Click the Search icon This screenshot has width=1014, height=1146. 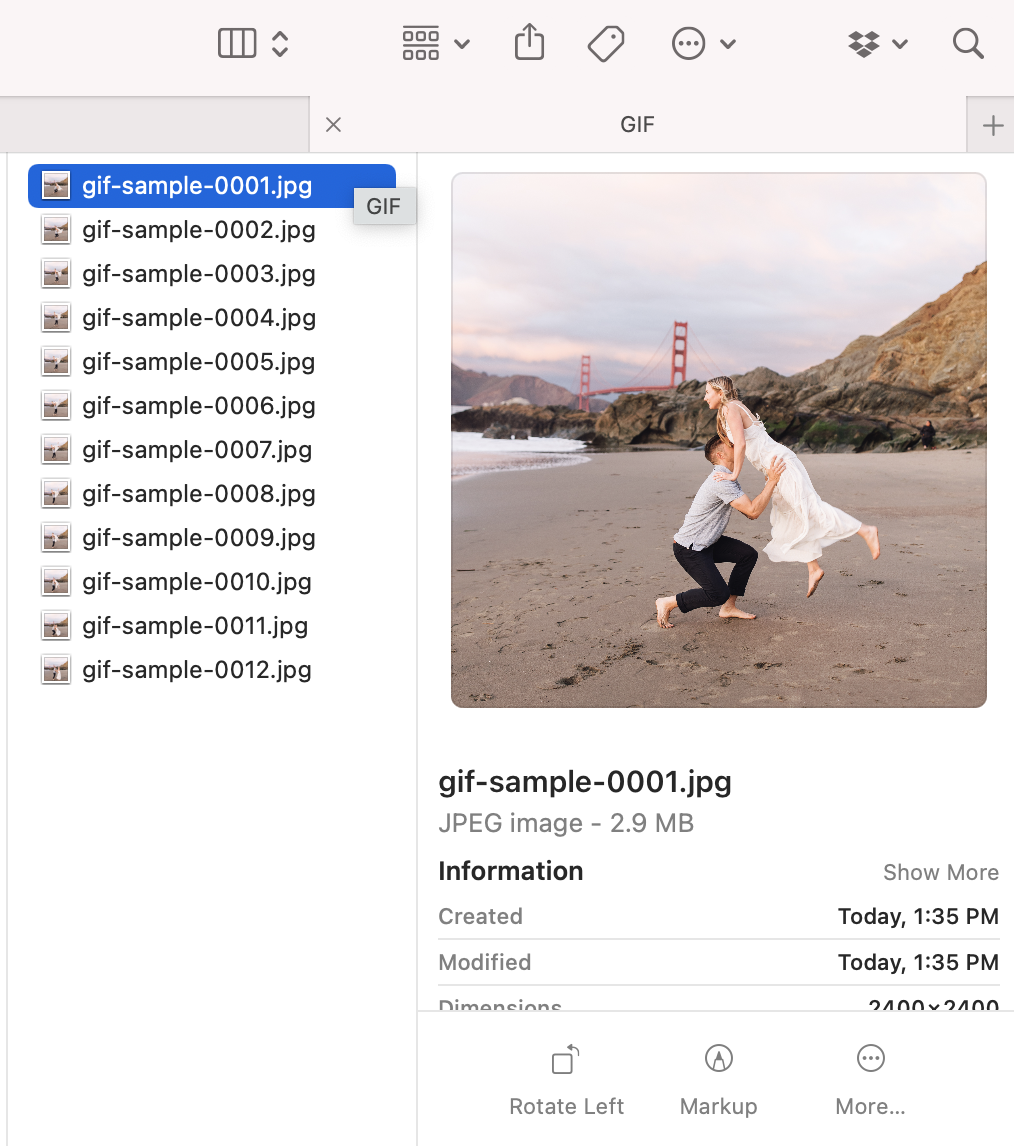click(x=968, y=43)
